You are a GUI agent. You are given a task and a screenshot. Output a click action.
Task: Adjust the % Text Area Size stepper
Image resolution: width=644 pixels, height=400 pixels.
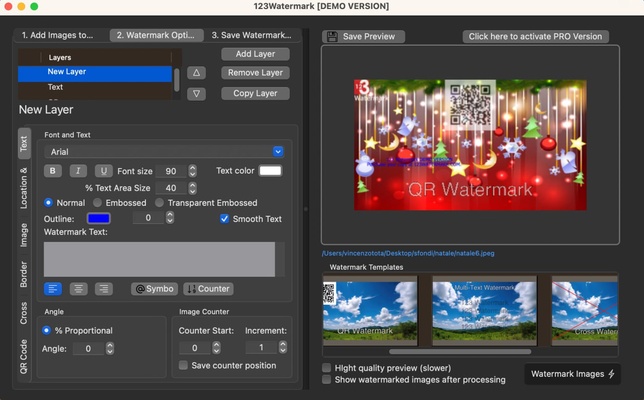point(192,188)
